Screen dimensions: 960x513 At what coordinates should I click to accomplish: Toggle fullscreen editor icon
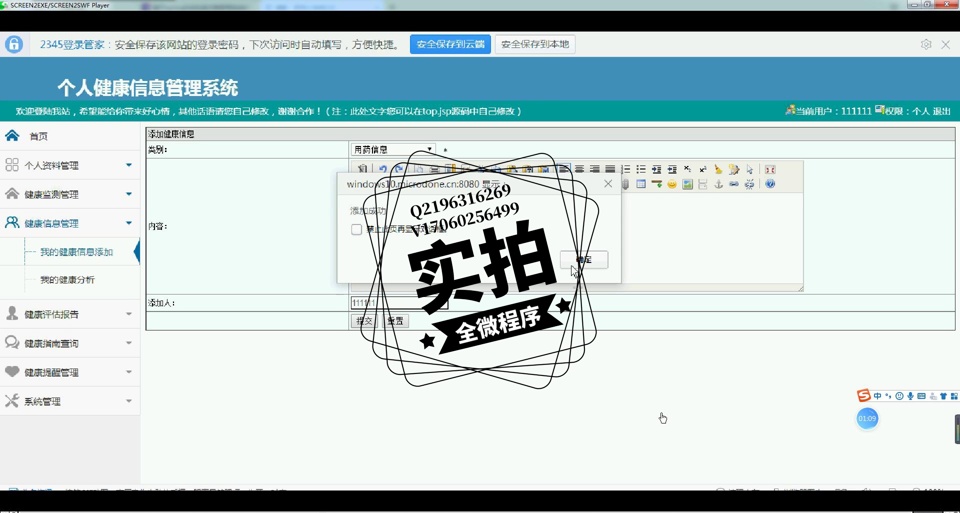tap(770, 169)
